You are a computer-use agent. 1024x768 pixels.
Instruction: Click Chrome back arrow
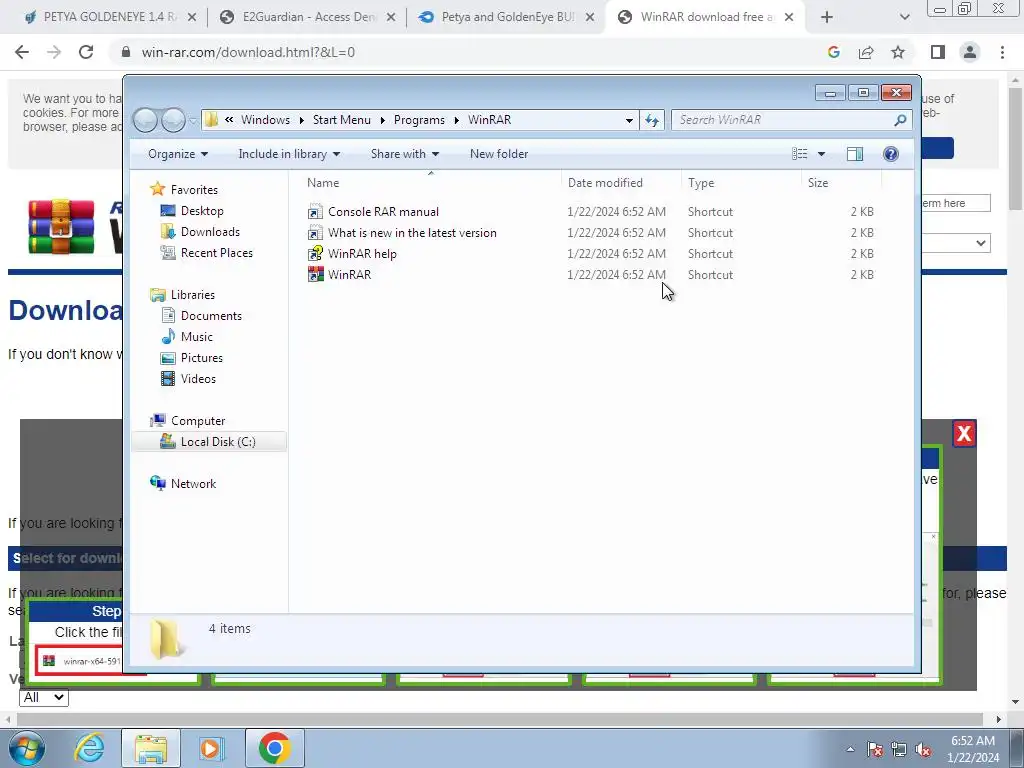tap(22, 52)
